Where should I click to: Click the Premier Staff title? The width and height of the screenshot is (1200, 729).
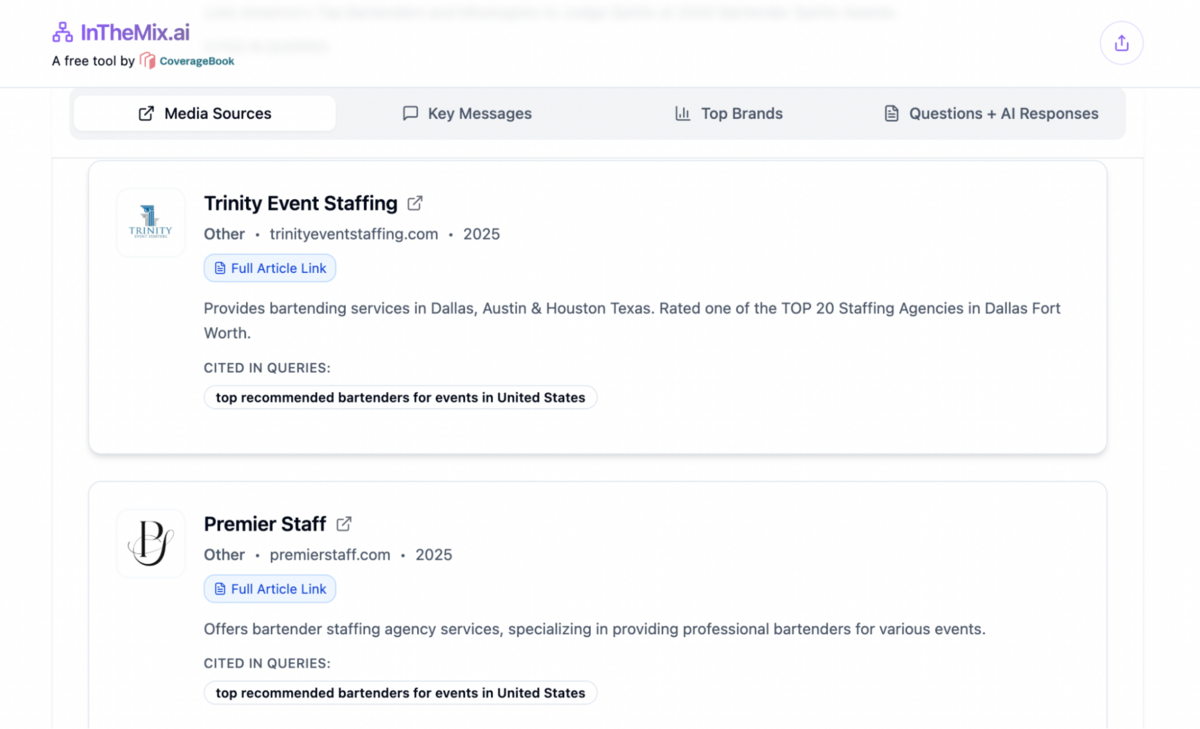[265, 524]
